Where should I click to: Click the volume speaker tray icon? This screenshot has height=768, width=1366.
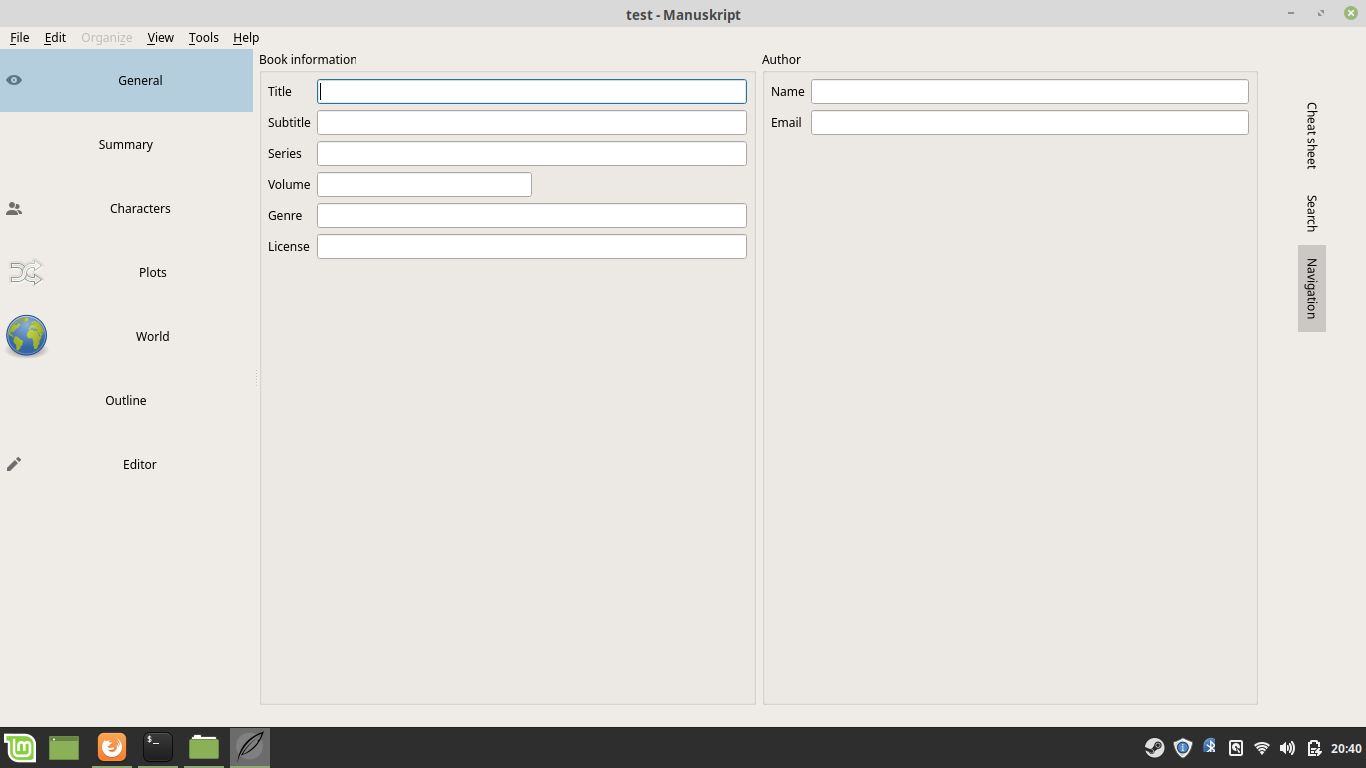point(1287,748)
